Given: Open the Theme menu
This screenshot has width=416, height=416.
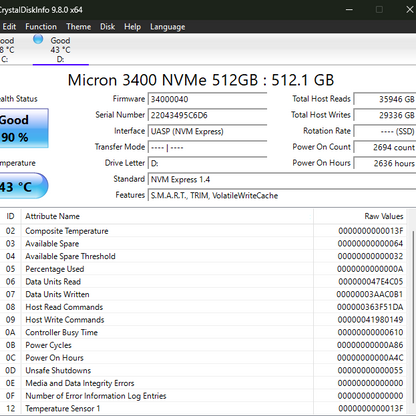Looking at the screenshot, I should pyautogui.click(x=78, y=27).
